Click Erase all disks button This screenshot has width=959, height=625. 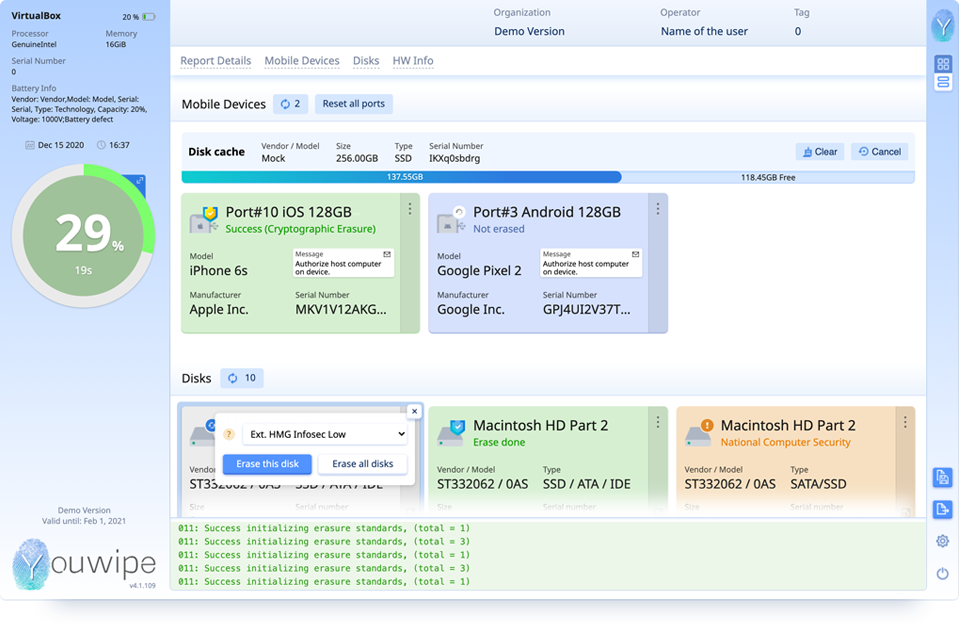pyautogui.click(x=363, y=464)
